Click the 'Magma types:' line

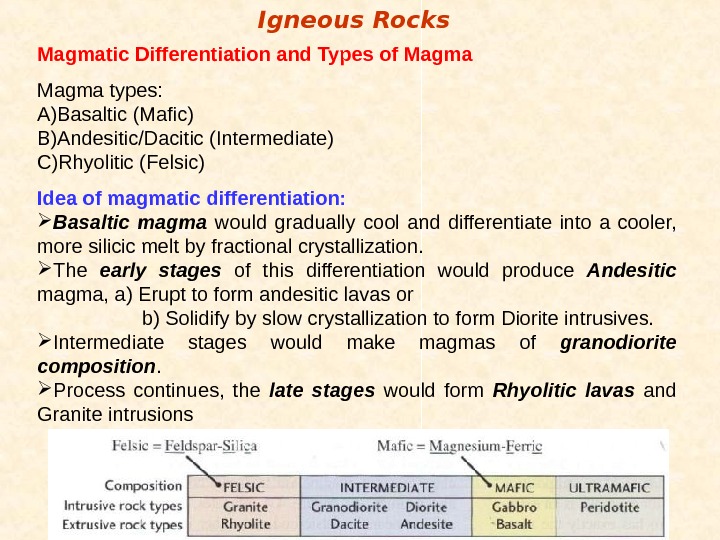tap(100, 90)
